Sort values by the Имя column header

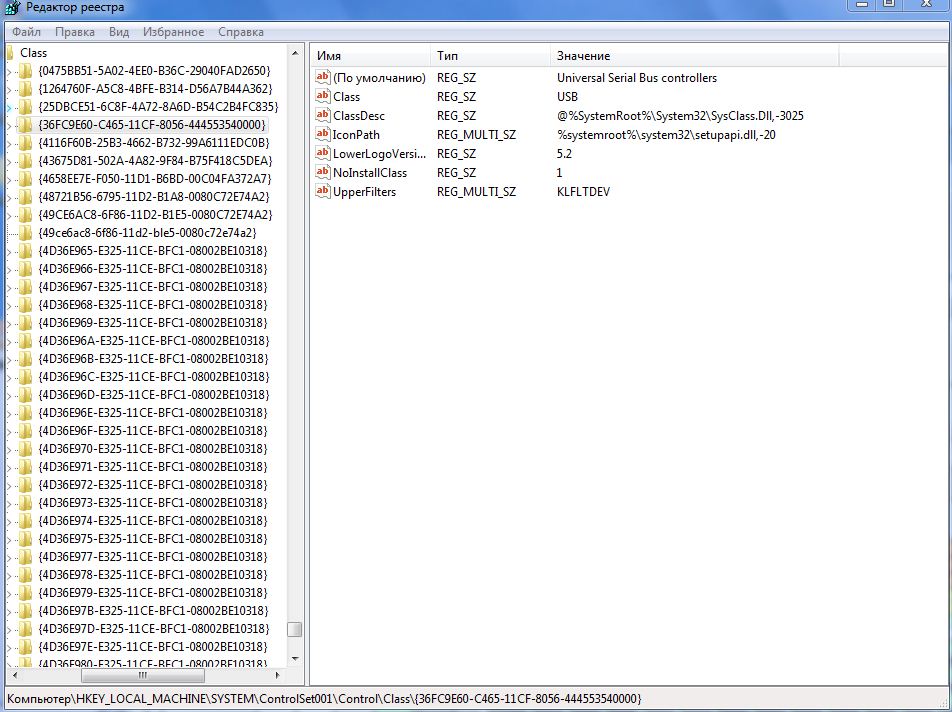pyautogui.click(x=370, y=56)
